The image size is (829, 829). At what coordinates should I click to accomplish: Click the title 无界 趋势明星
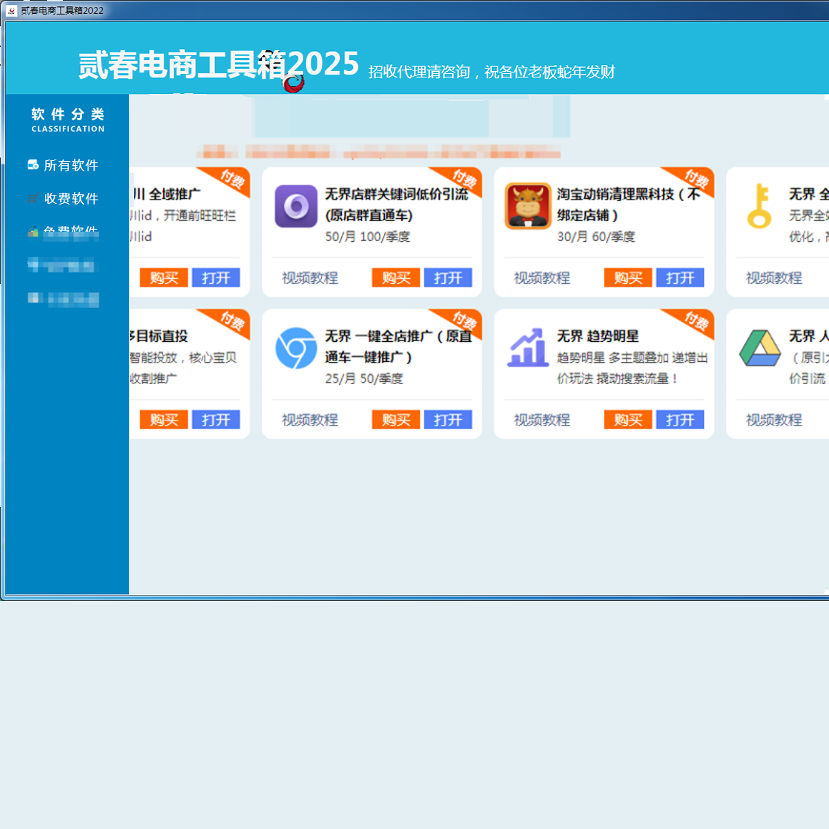pyautogui.click(x=598, y=336)
